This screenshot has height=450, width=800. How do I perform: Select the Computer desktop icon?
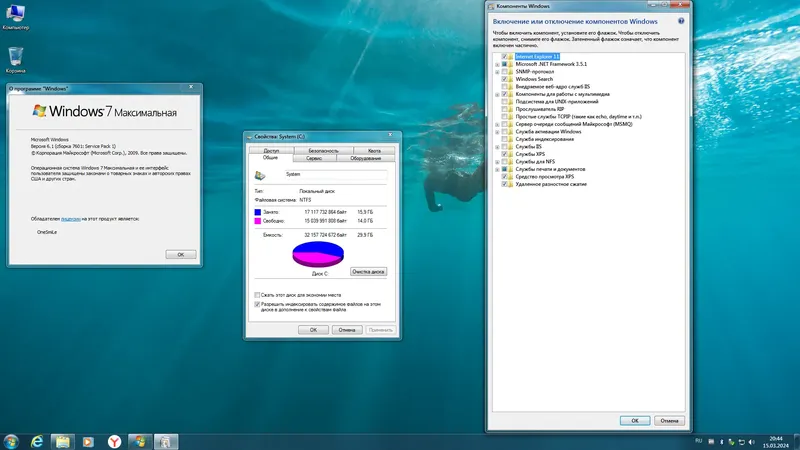click(x=16, y=16)
